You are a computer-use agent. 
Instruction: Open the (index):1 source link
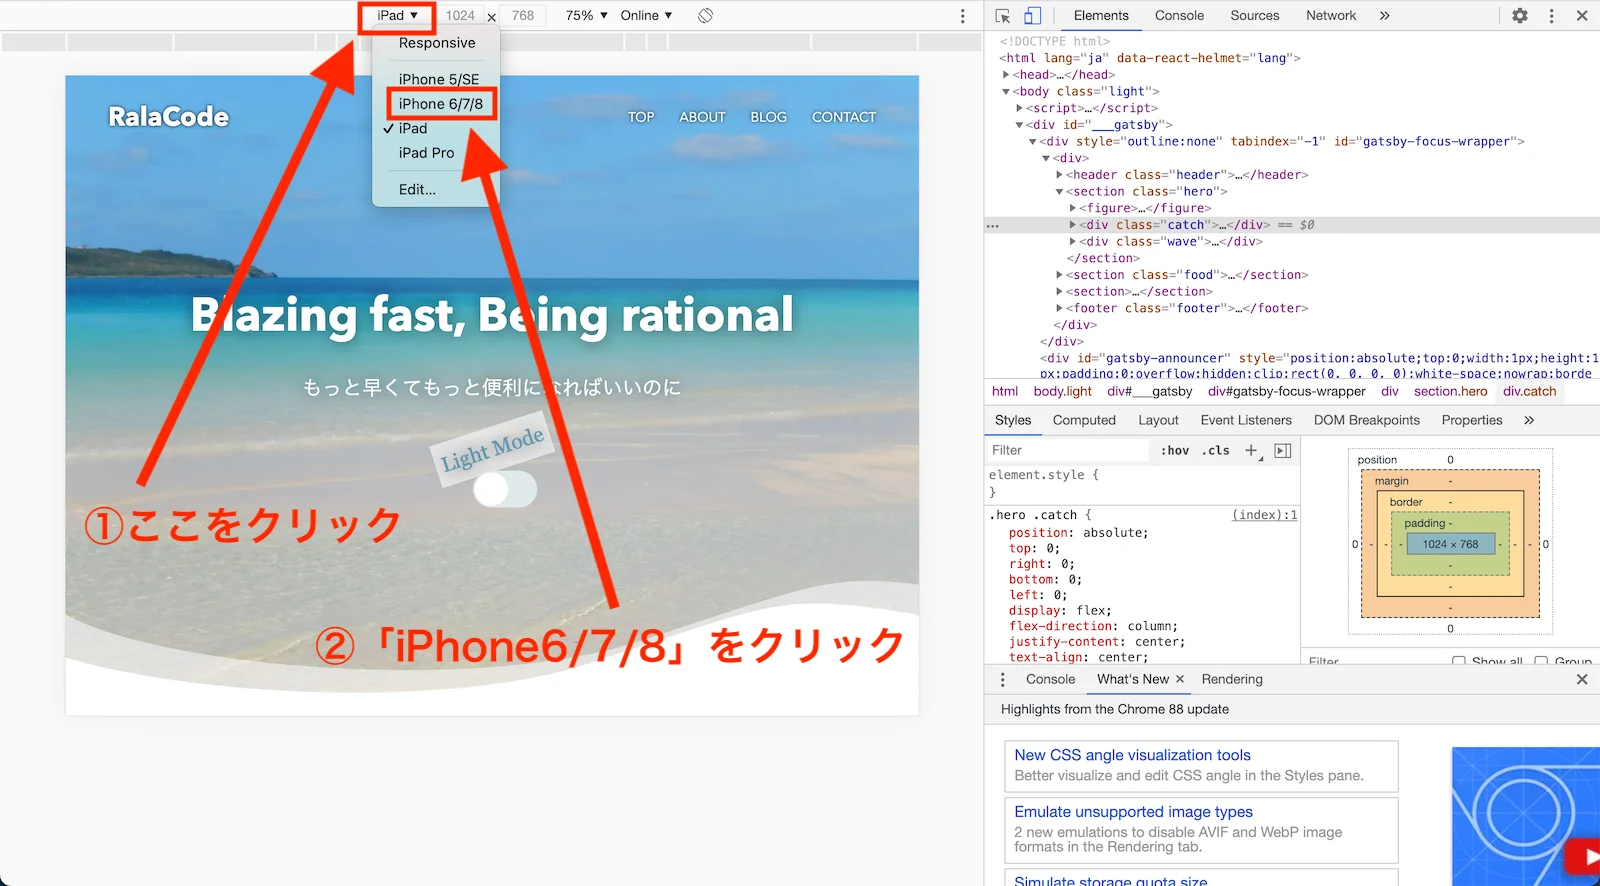point(1264,515)
